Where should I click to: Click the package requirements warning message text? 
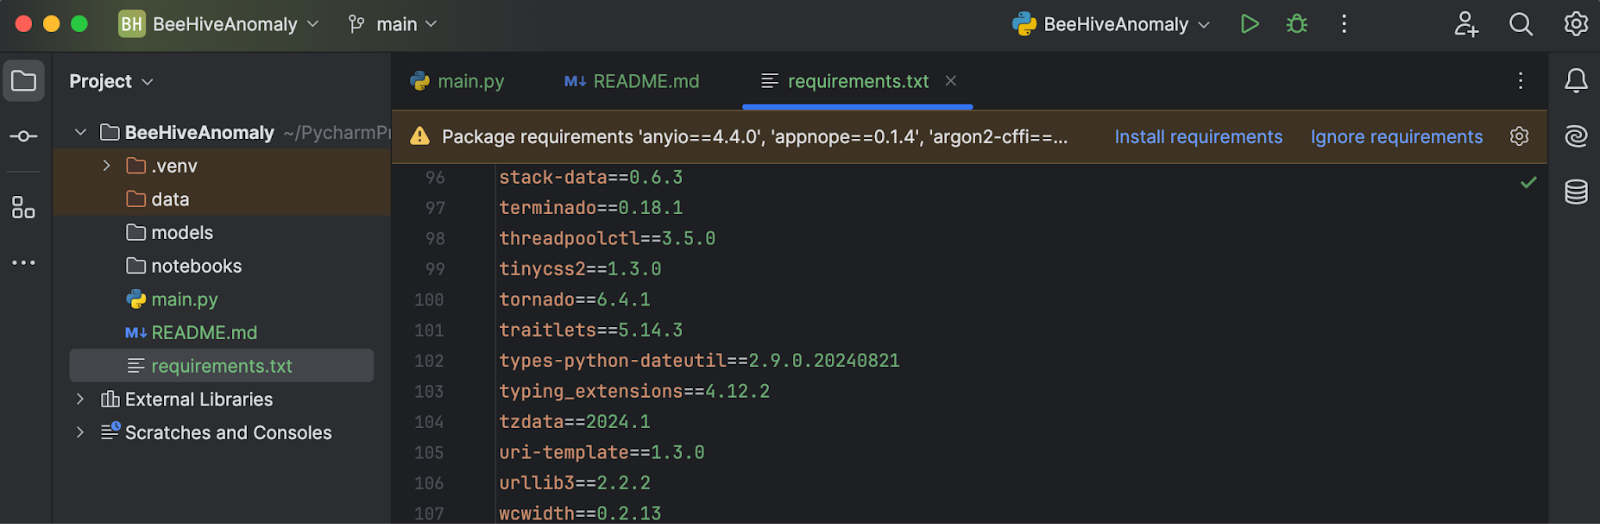tap(755, 137)
